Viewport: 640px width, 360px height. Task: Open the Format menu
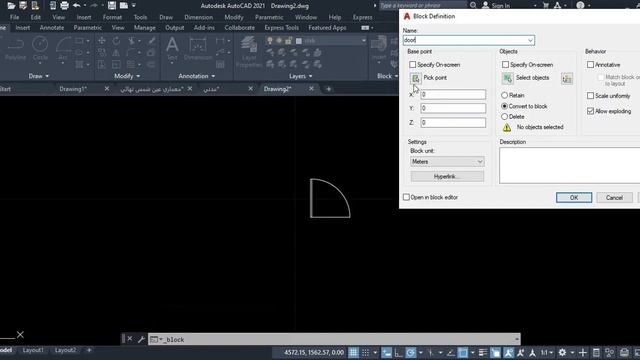(x=112, y=17)
